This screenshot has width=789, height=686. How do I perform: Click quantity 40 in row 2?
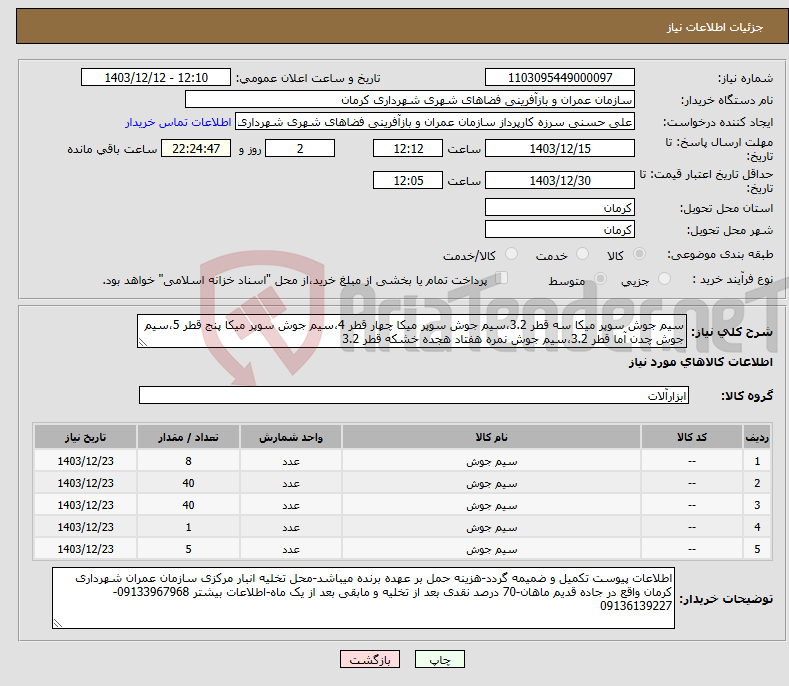[x=188, y=483]
